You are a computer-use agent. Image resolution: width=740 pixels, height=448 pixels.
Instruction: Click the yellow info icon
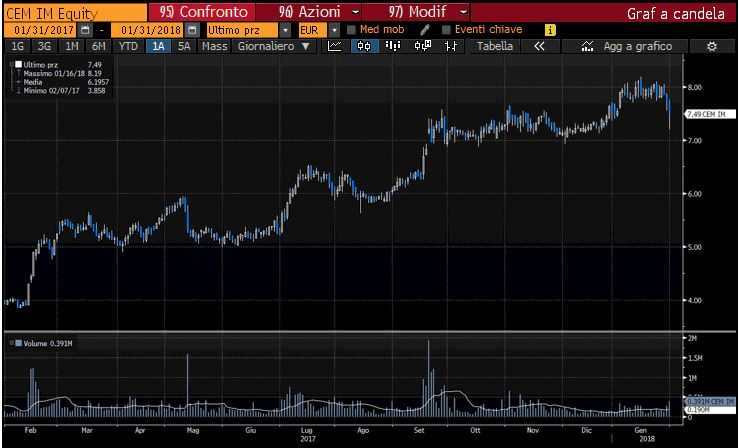550,30
